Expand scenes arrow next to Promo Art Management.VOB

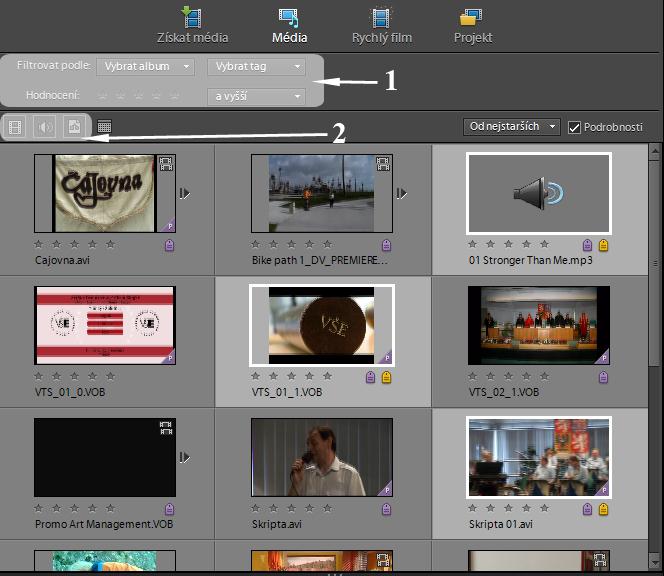click(x=185, y=457)
